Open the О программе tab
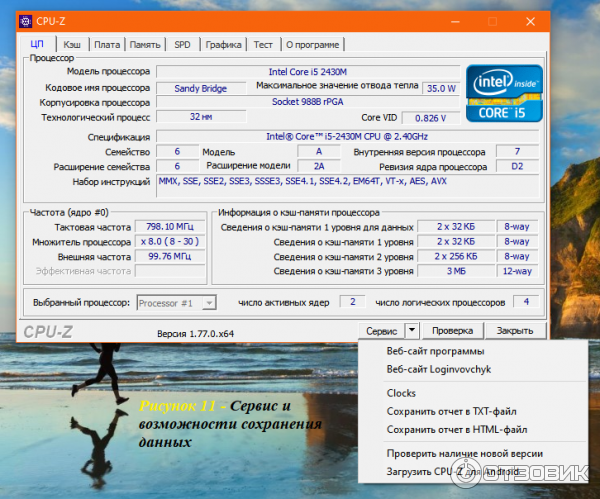The height and width of the screenshot is (499, 600). point(311,44)
